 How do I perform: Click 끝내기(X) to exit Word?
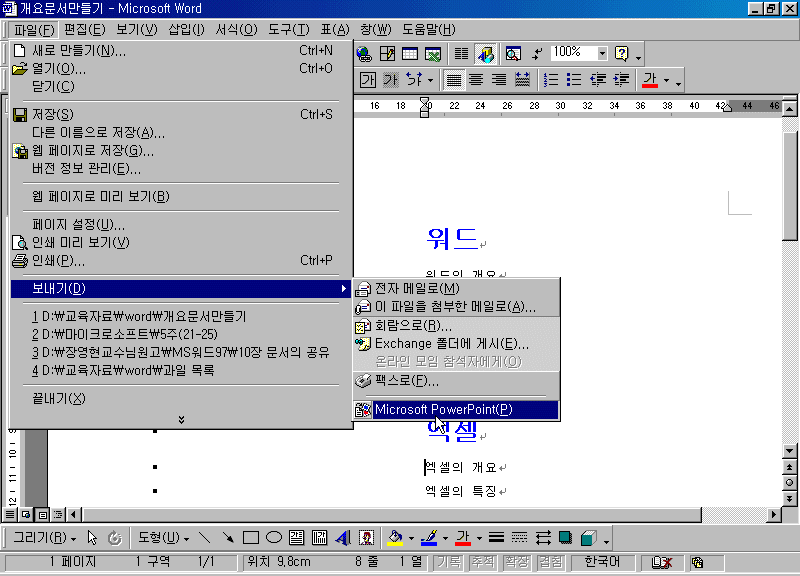(58, 398)
